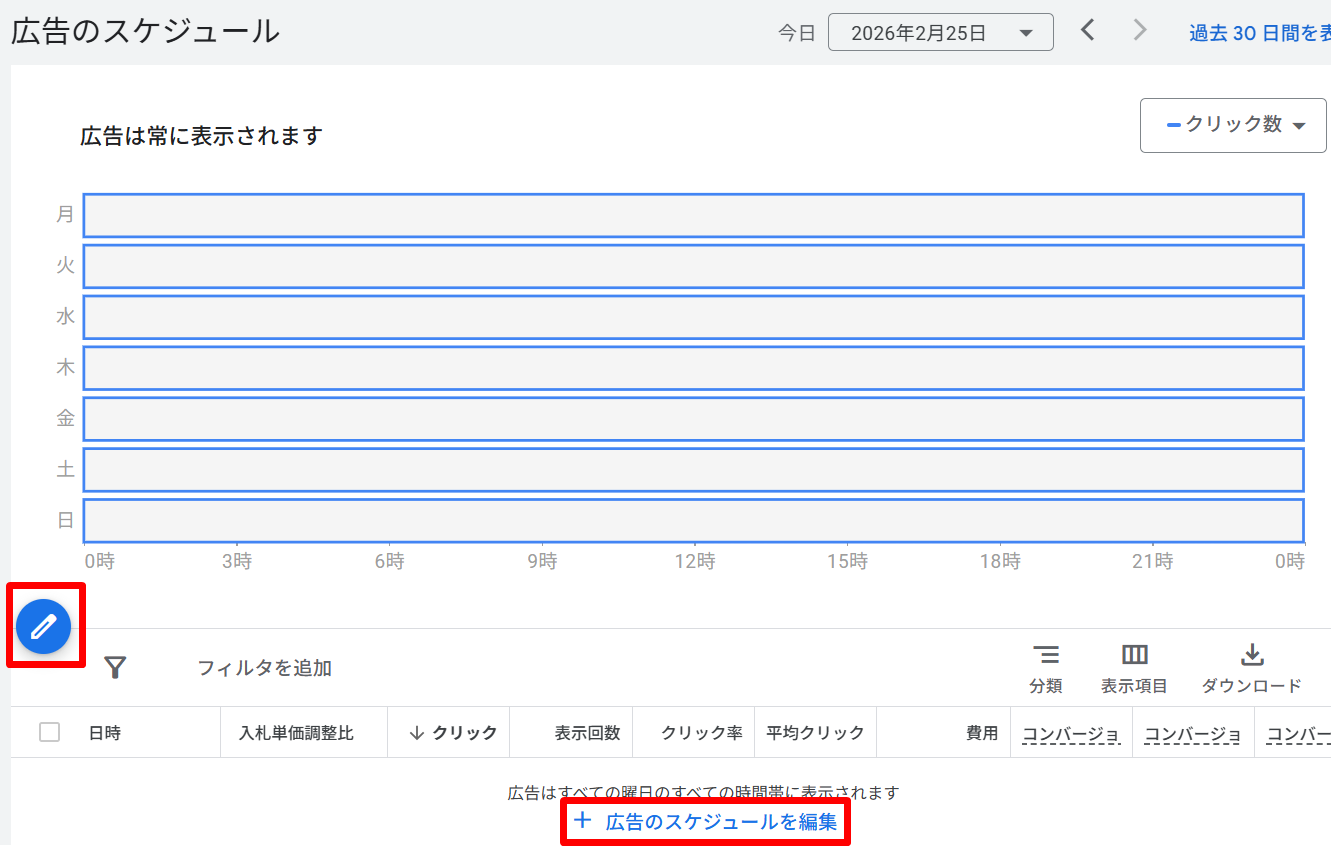The width and height of the screenshot is (1331, 846).
Task: Go to previous date with left arrow
Action: 1088,31
